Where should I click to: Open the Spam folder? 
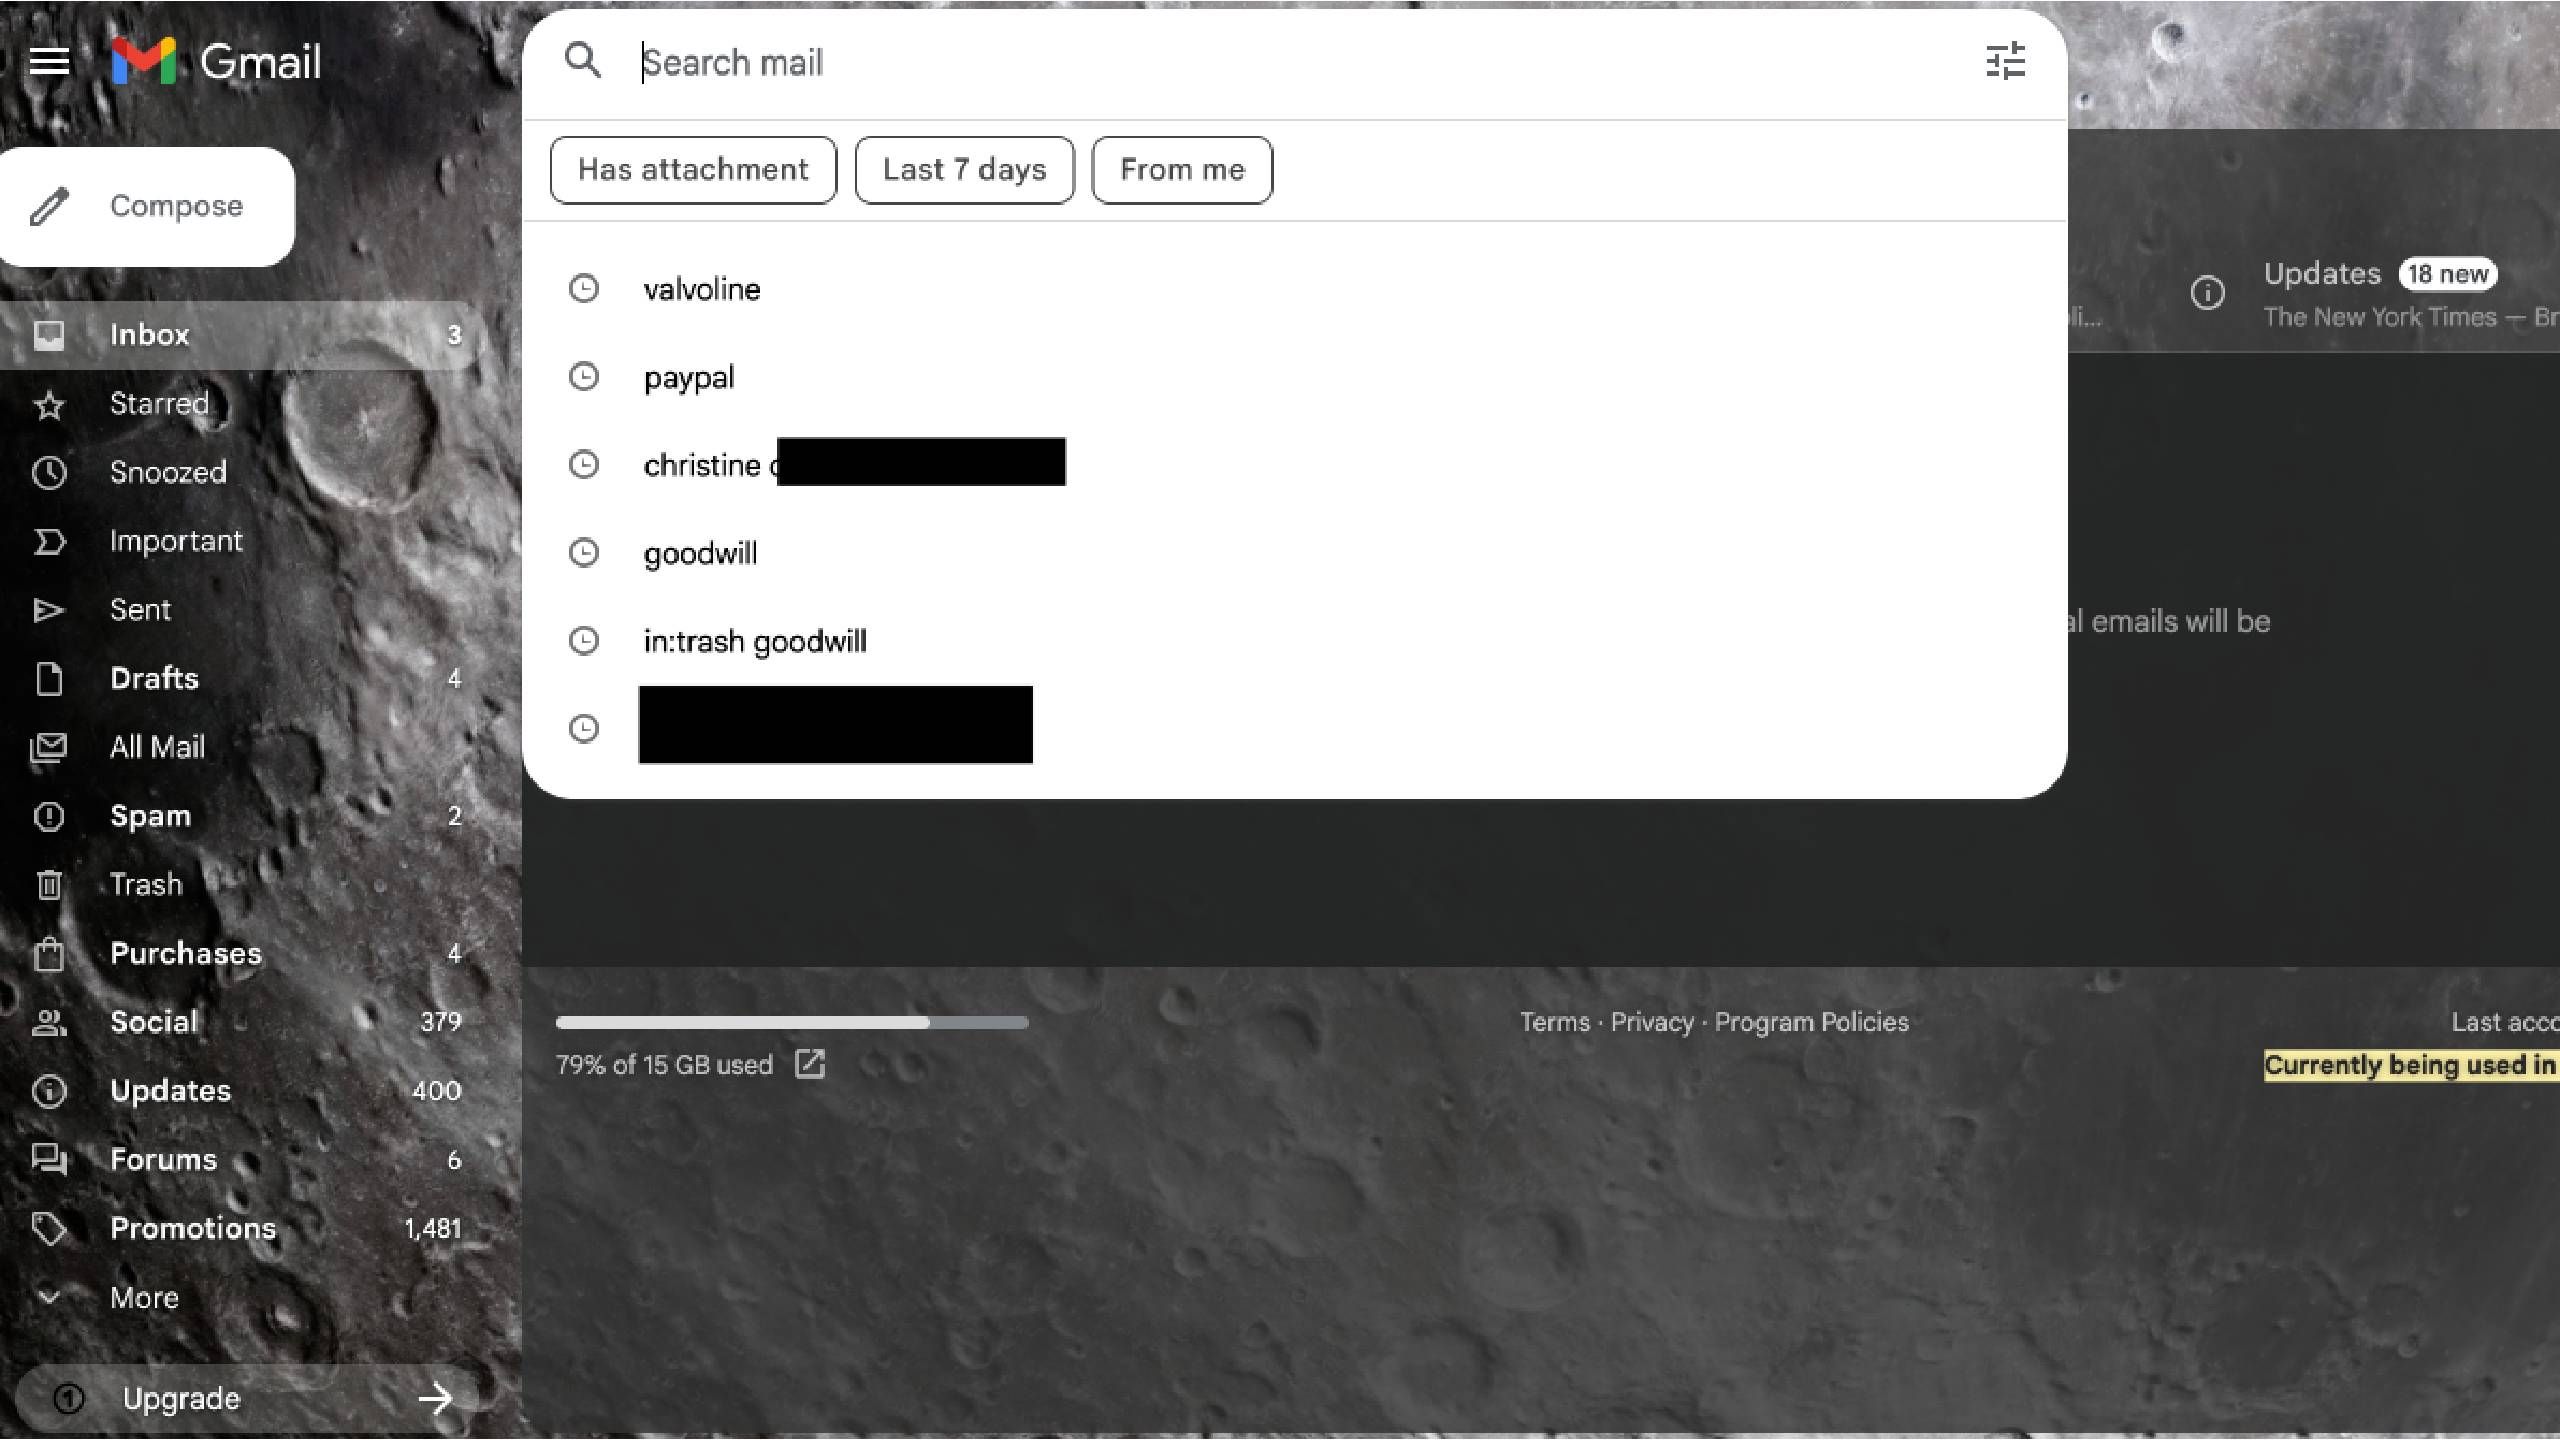(x=240, y=816)
